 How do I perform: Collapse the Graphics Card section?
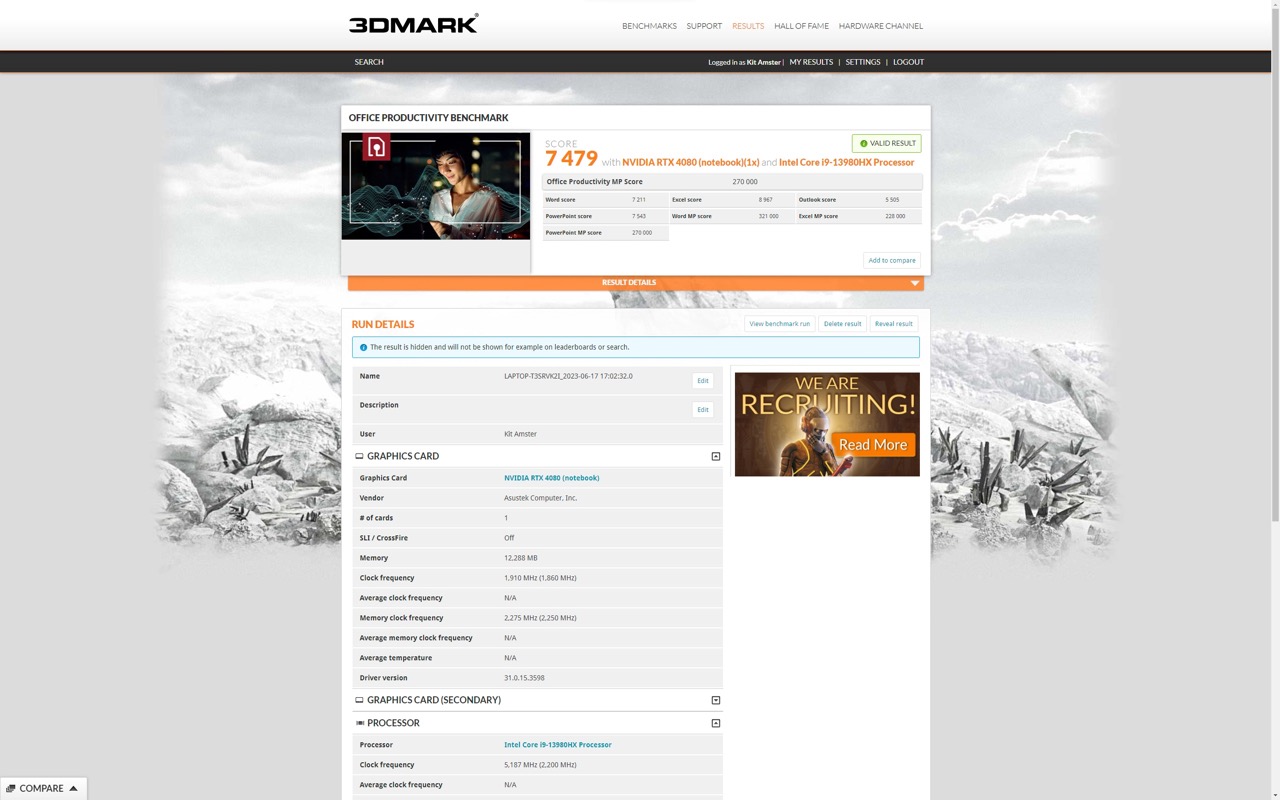point(715,456)
